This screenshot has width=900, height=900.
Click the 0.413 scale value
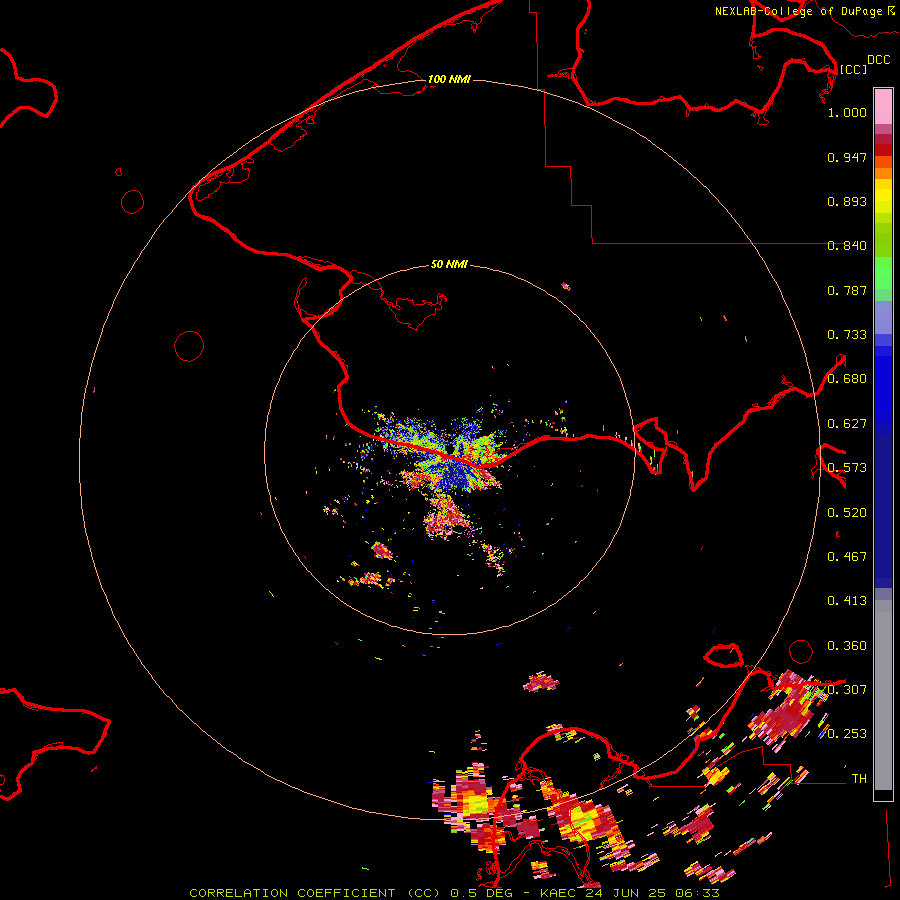(x=847, y=601)
